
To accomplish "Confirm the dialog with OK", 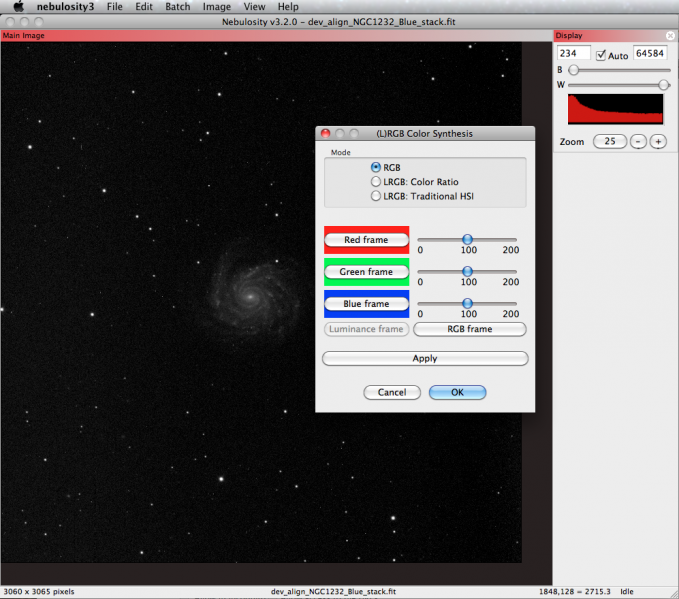I will coord(457,392).
